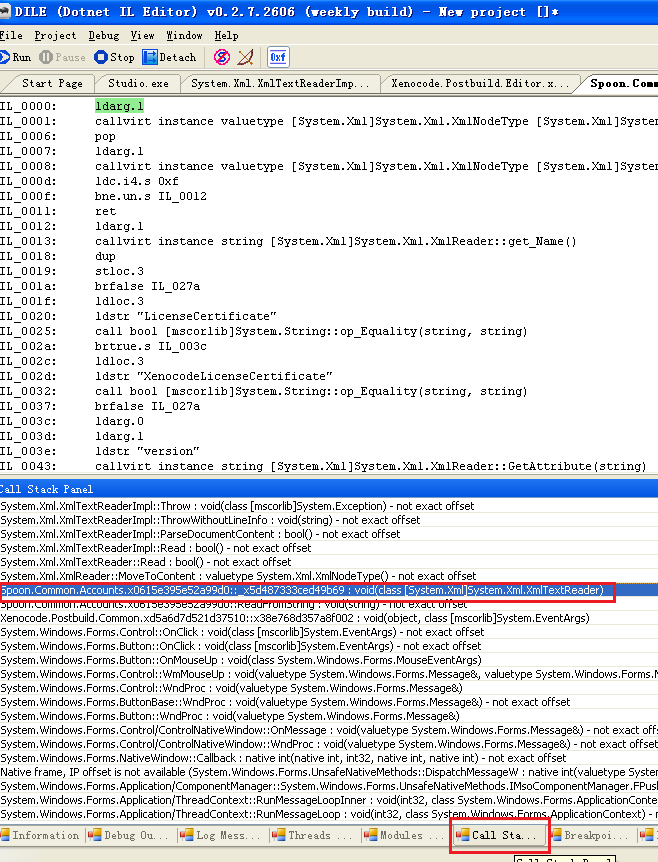Open the Project menu
The image size is (658, 862).
point(55,35)
